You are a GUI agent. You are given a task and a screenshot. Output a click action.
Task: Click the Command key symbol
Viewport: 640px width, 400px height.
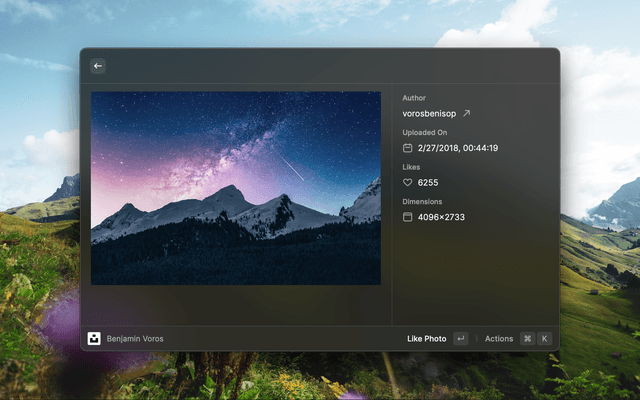coord(527,339)
